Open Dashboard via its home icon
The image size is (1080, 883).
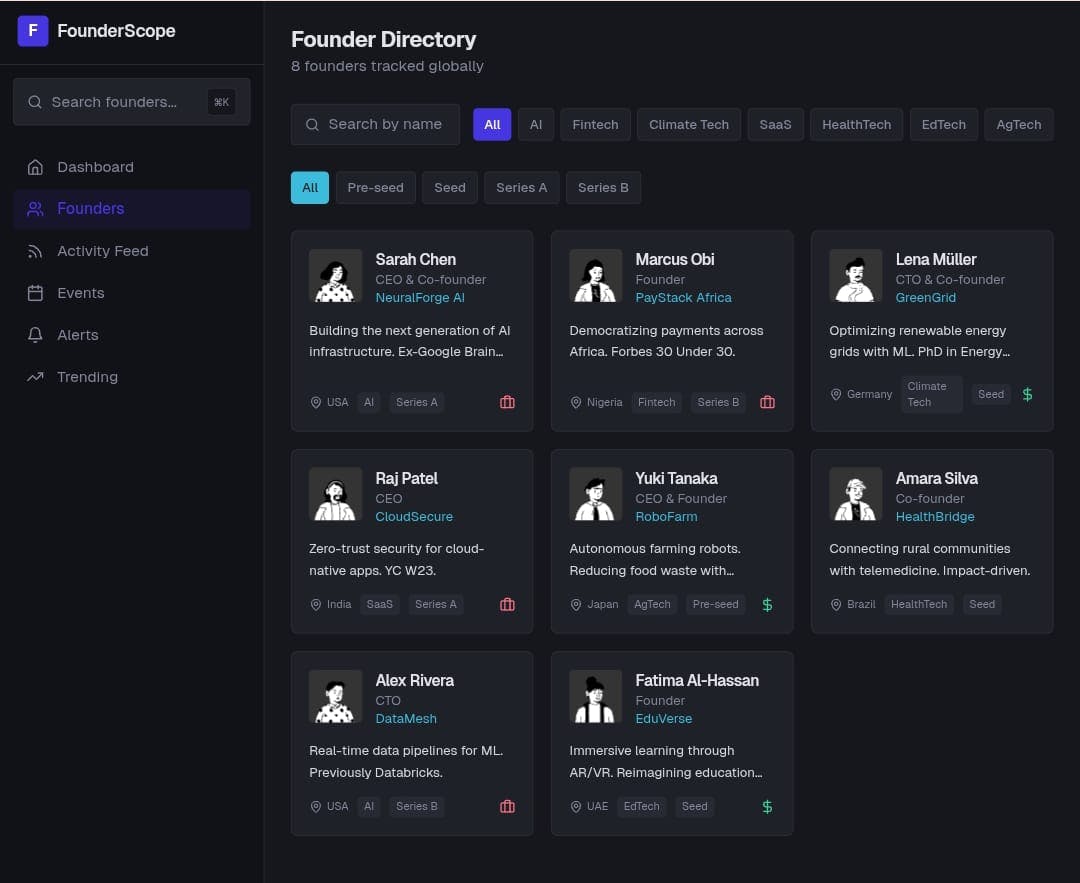click(x=35, y=167)
